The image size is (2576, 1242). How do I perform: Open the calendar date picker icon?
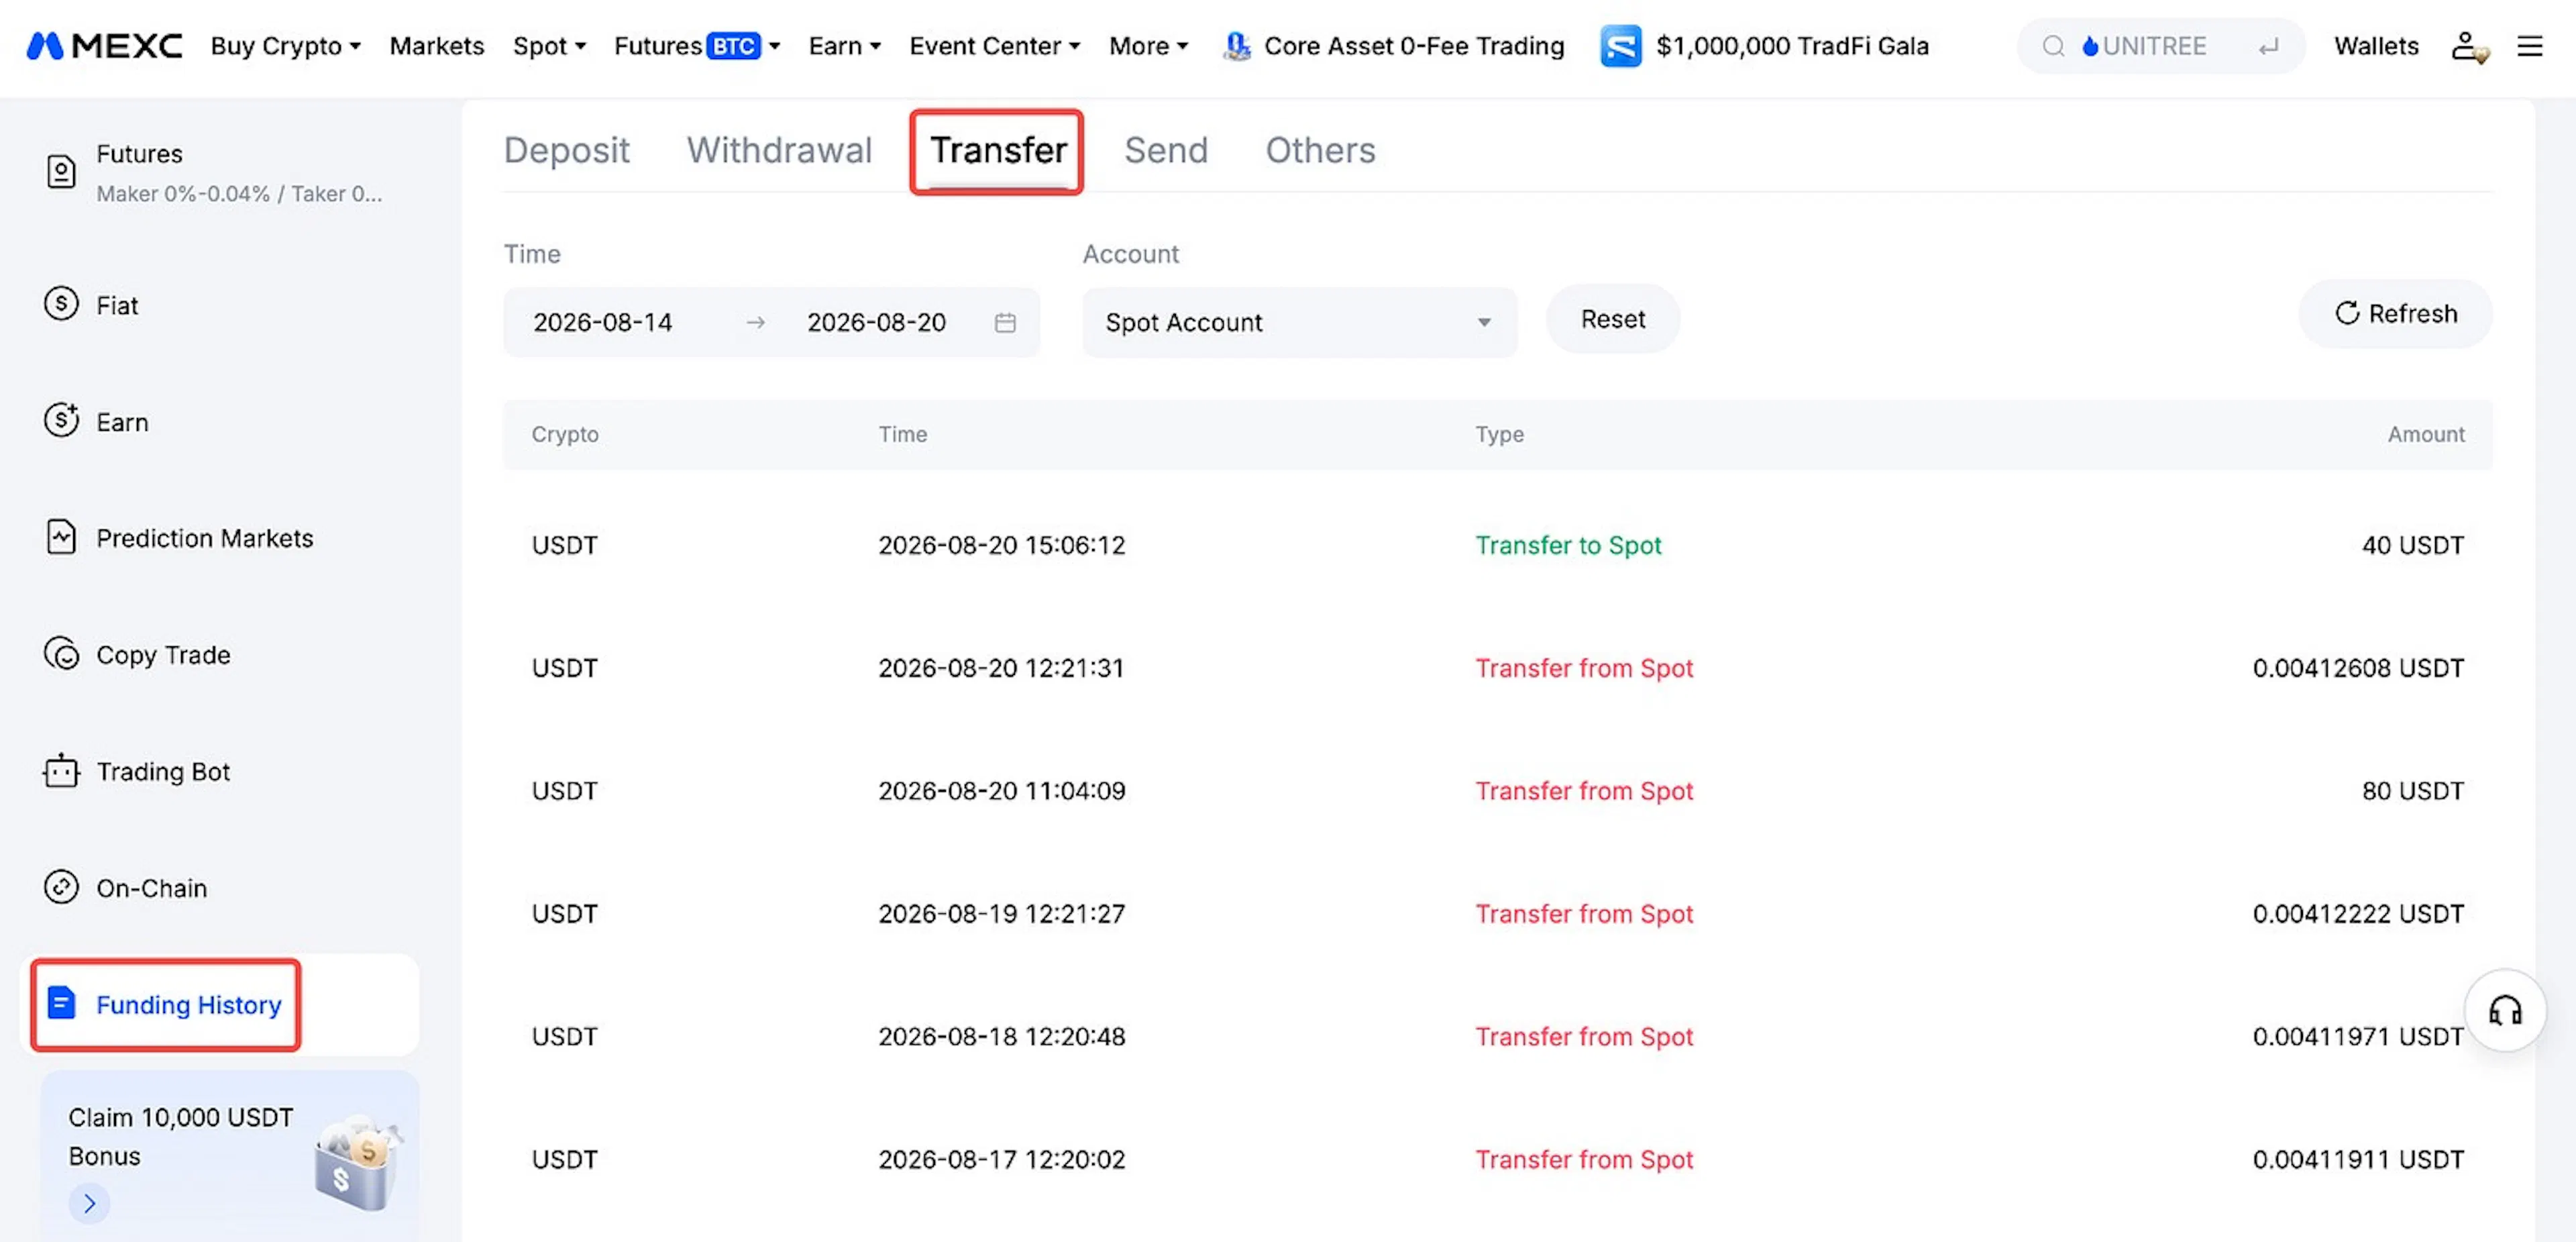click(1005, 322)
